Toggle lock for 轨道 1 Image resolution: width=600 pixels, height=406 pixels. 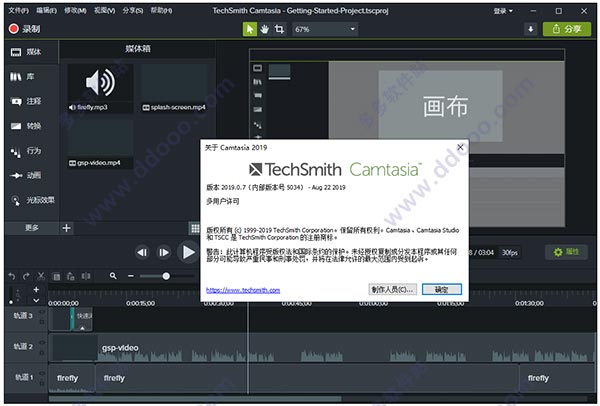tap(42, 383)
